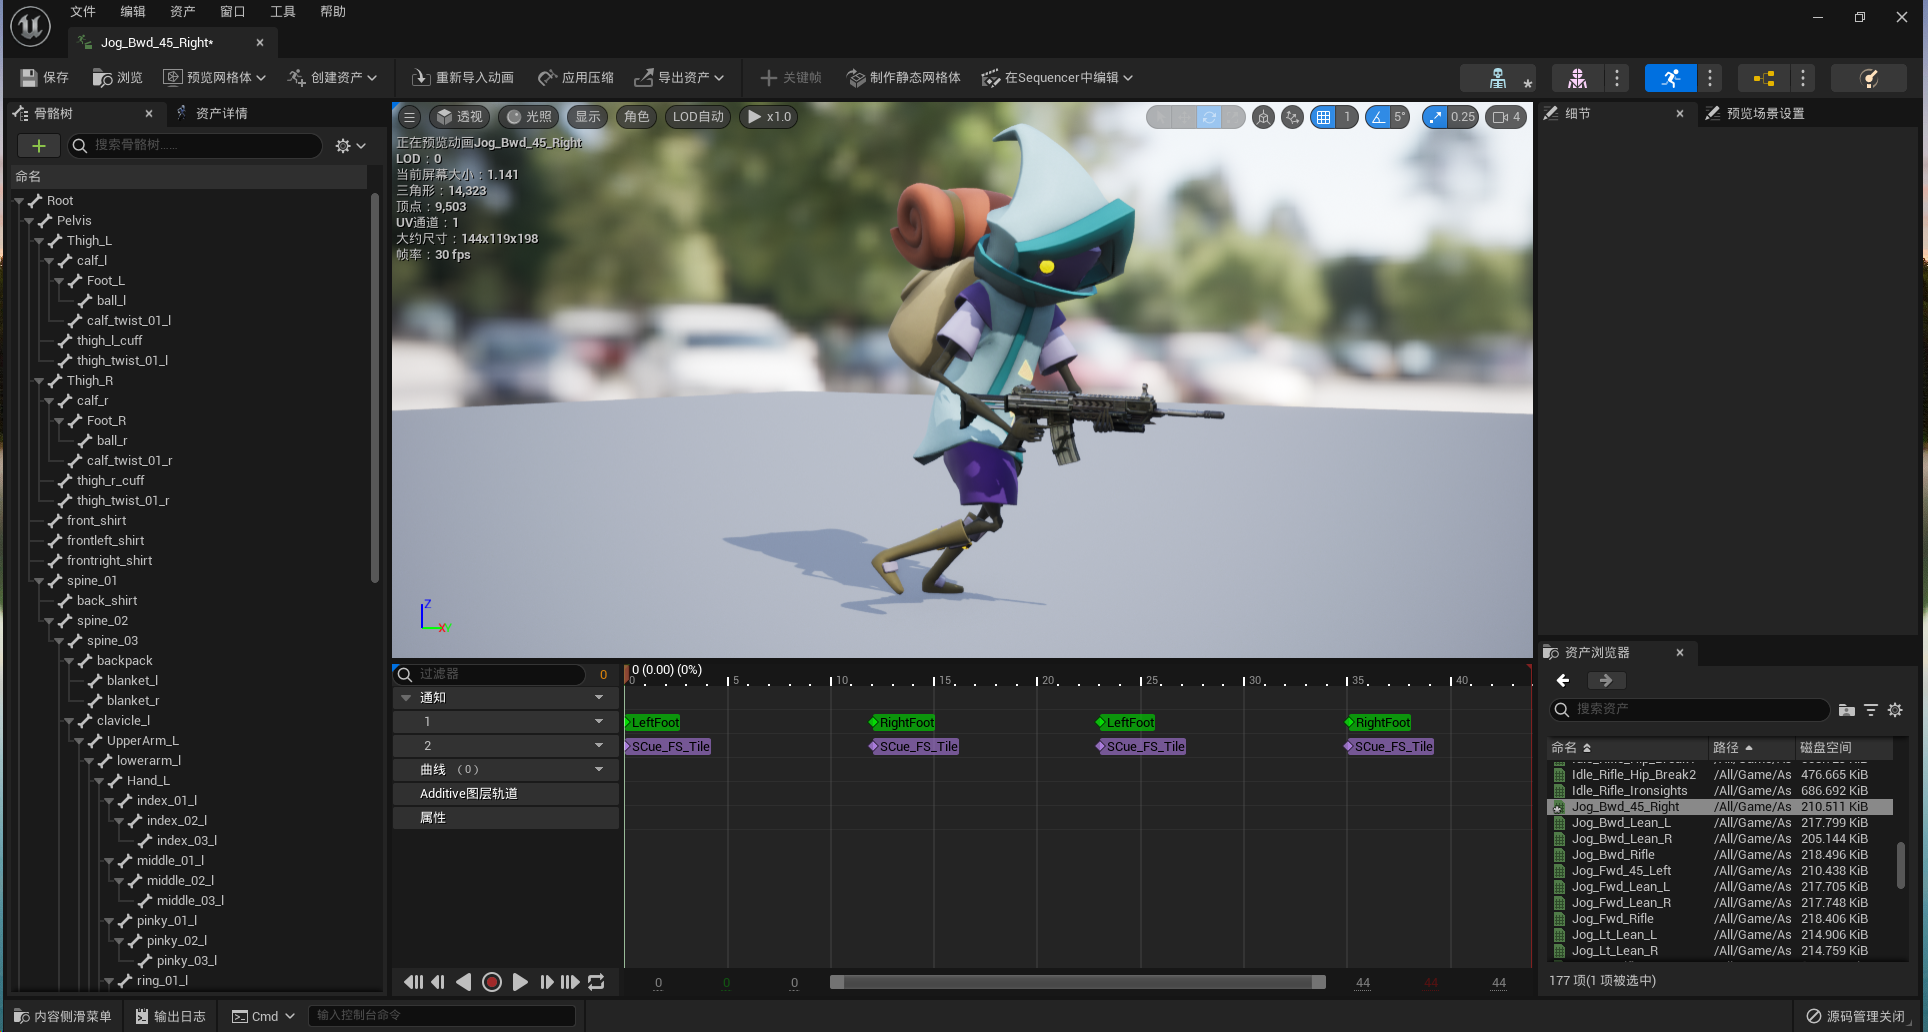Collapse the Pelvis bone node
Screen dimensions: 1928x1032
pyautogui.click(x=29, y=221)
